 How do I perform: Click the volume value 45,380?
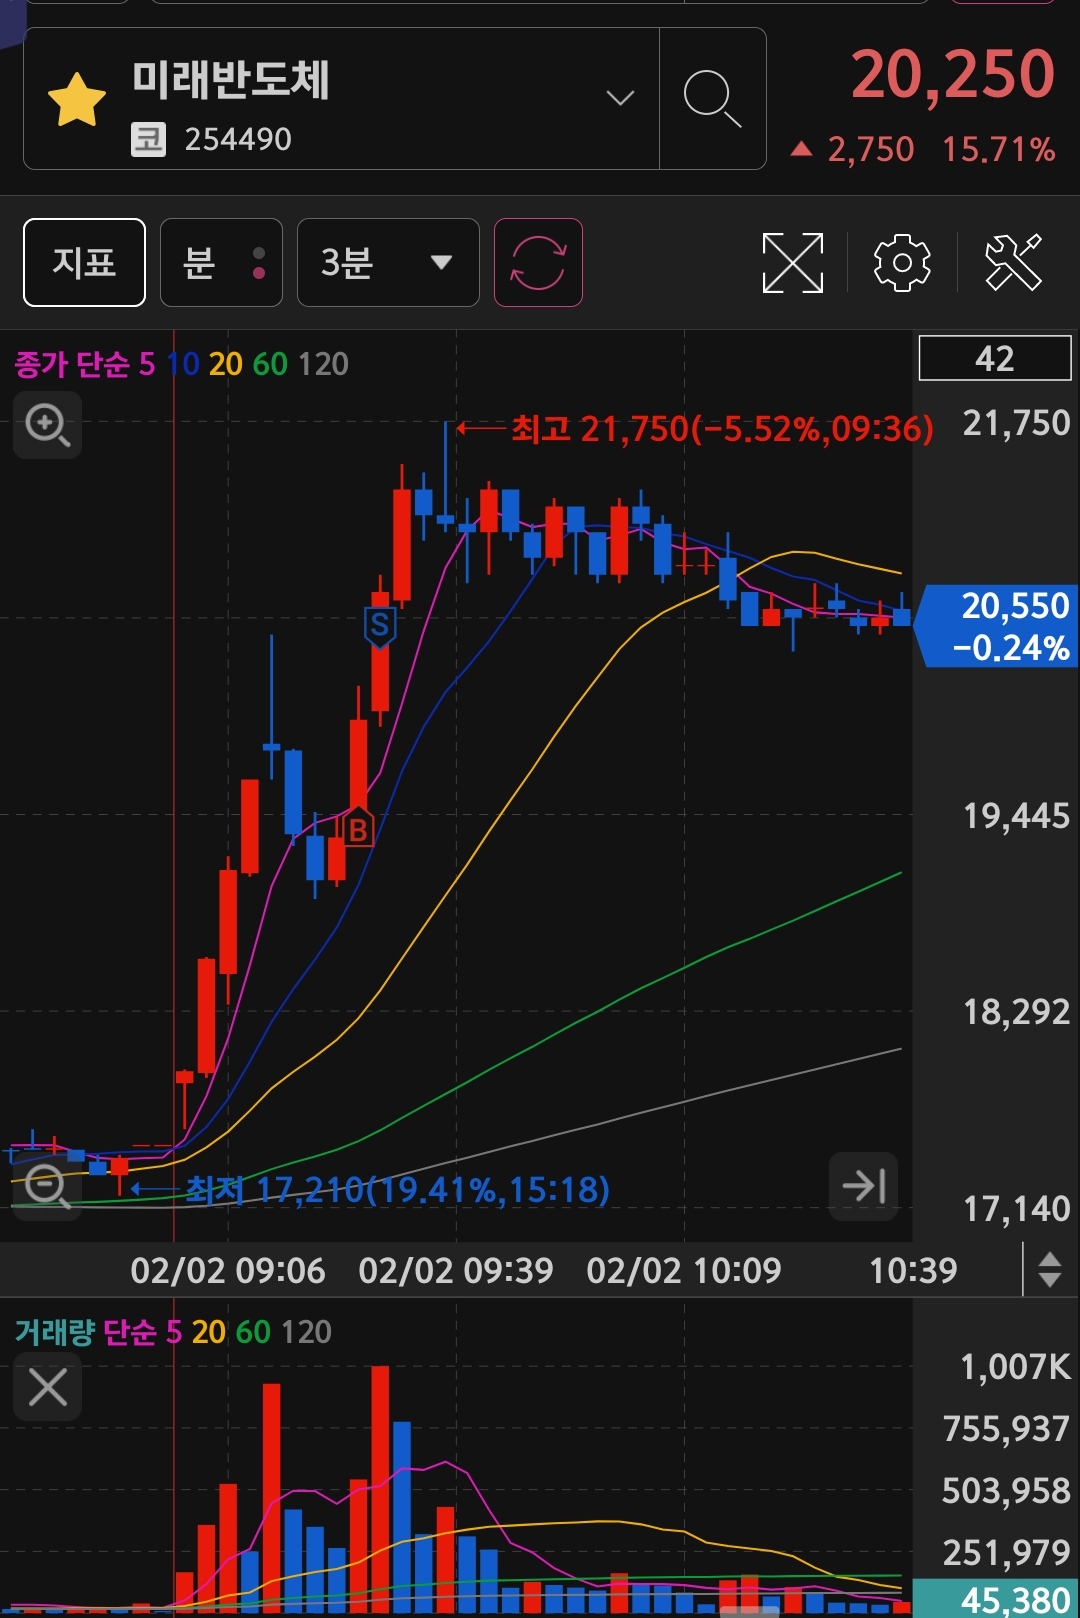point(1013,1599)
